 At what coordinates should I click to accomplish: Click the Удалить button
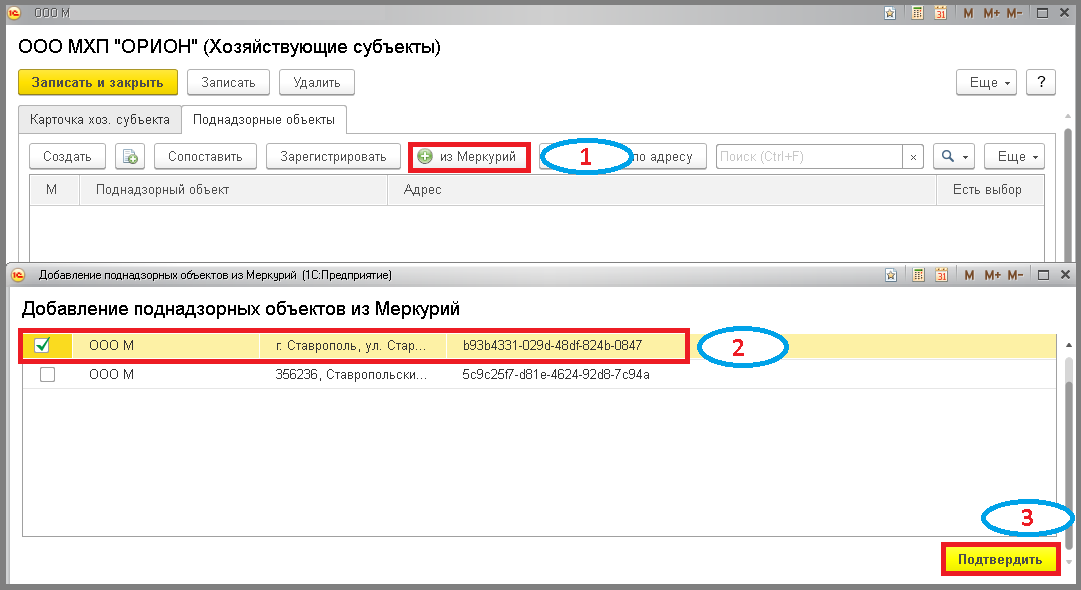coord(316,82)
